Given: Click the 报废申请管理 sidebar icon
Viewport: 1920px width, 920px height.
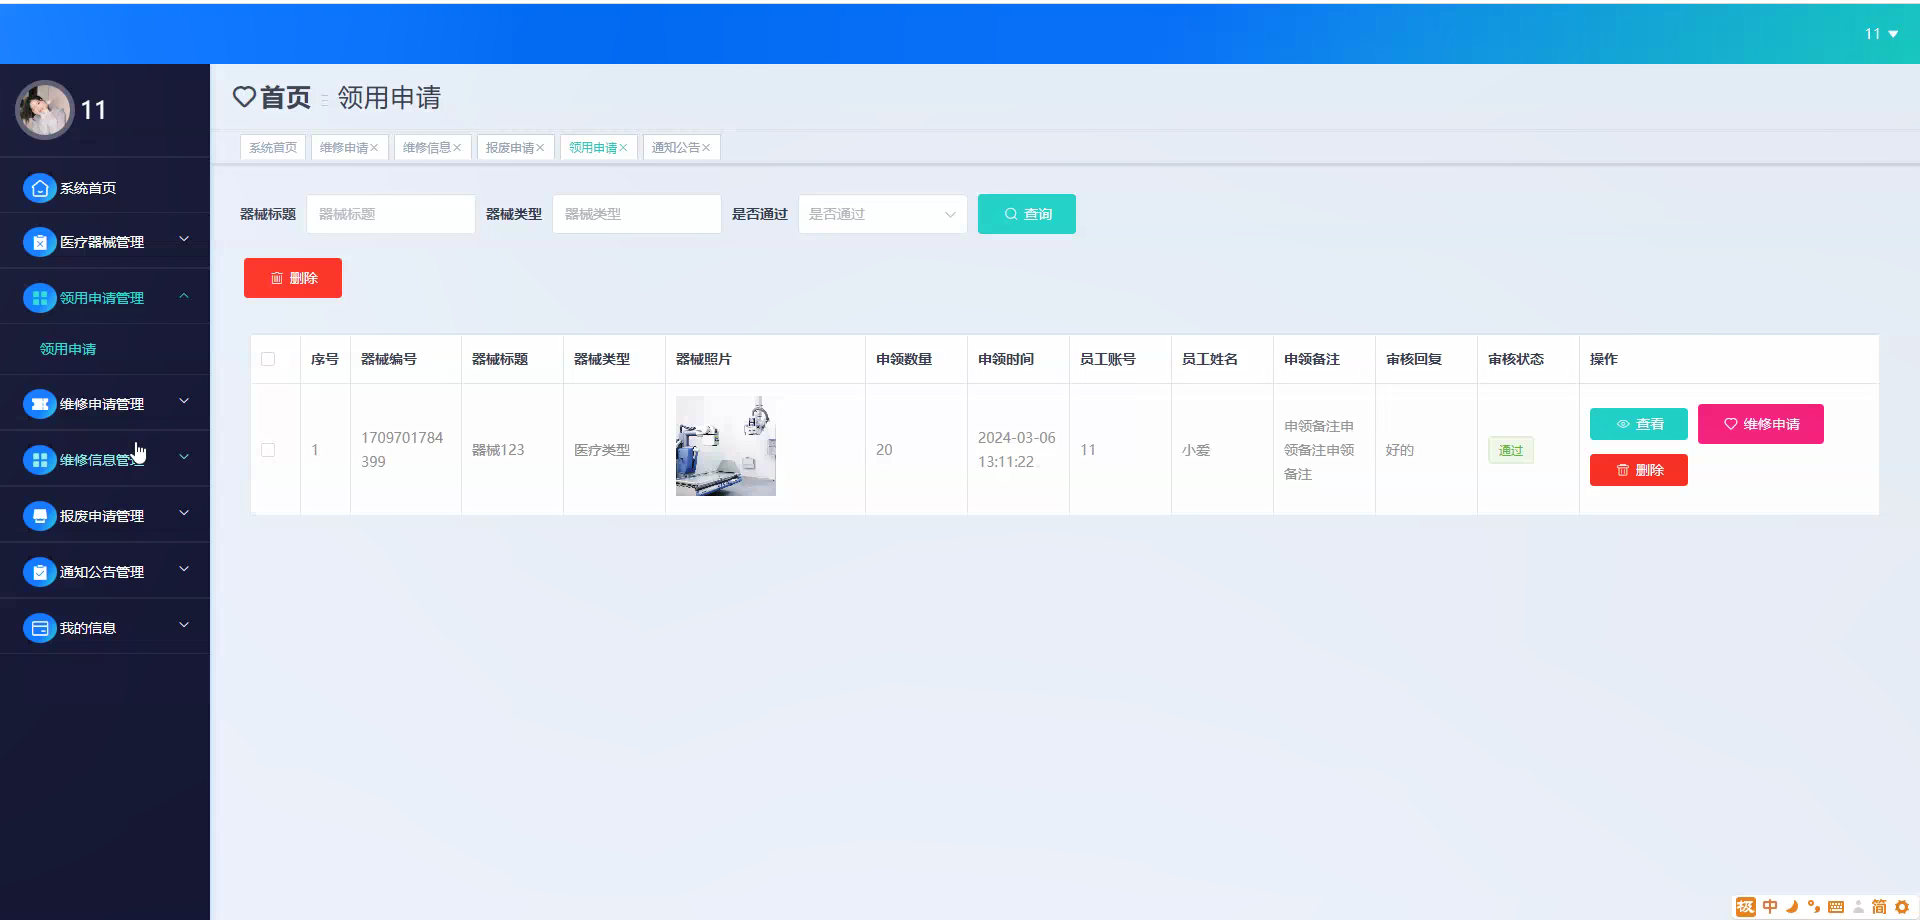Looking at the screenshot, I should pyautogui.click(x=40, y=515).
